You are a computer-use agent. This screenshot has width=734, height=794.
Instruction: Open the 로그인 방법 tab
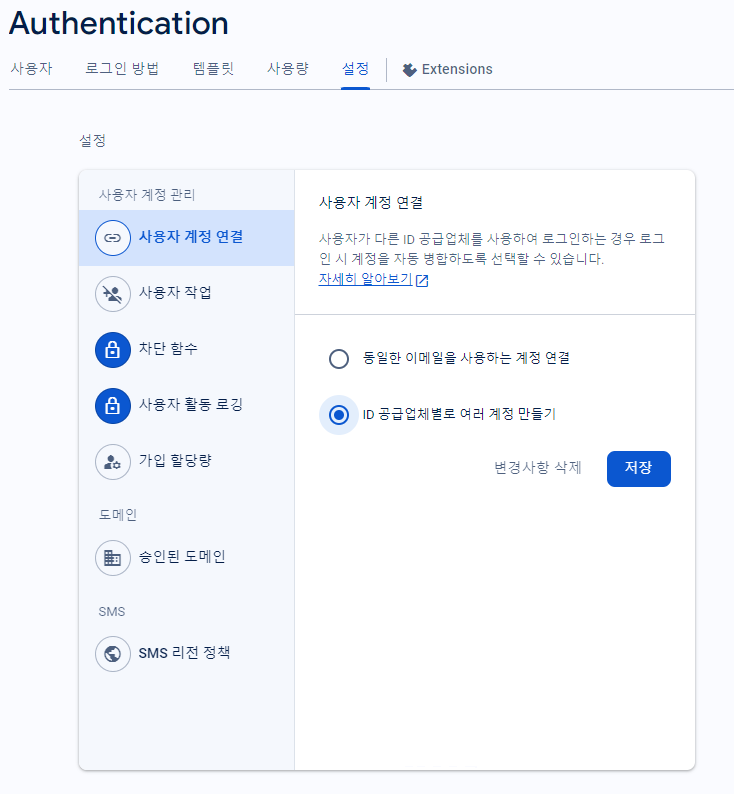pos(122,69)
